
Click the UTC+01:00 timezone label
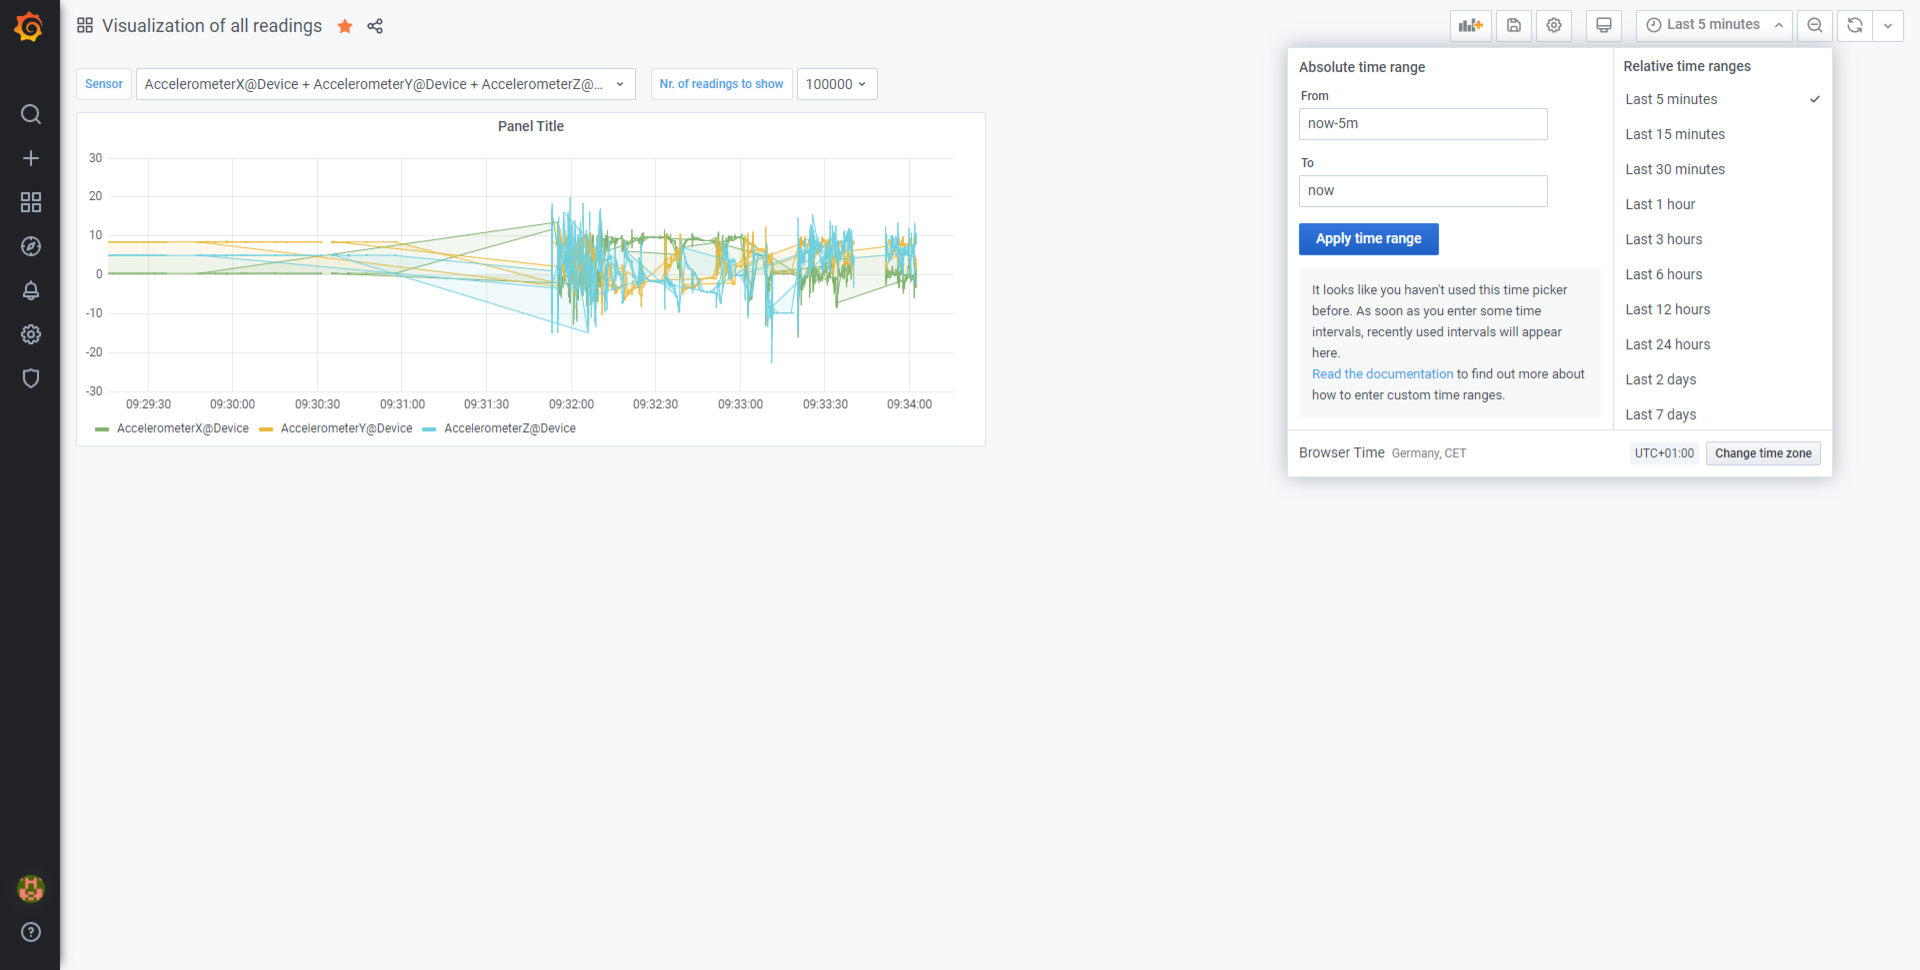[1664, 453]
